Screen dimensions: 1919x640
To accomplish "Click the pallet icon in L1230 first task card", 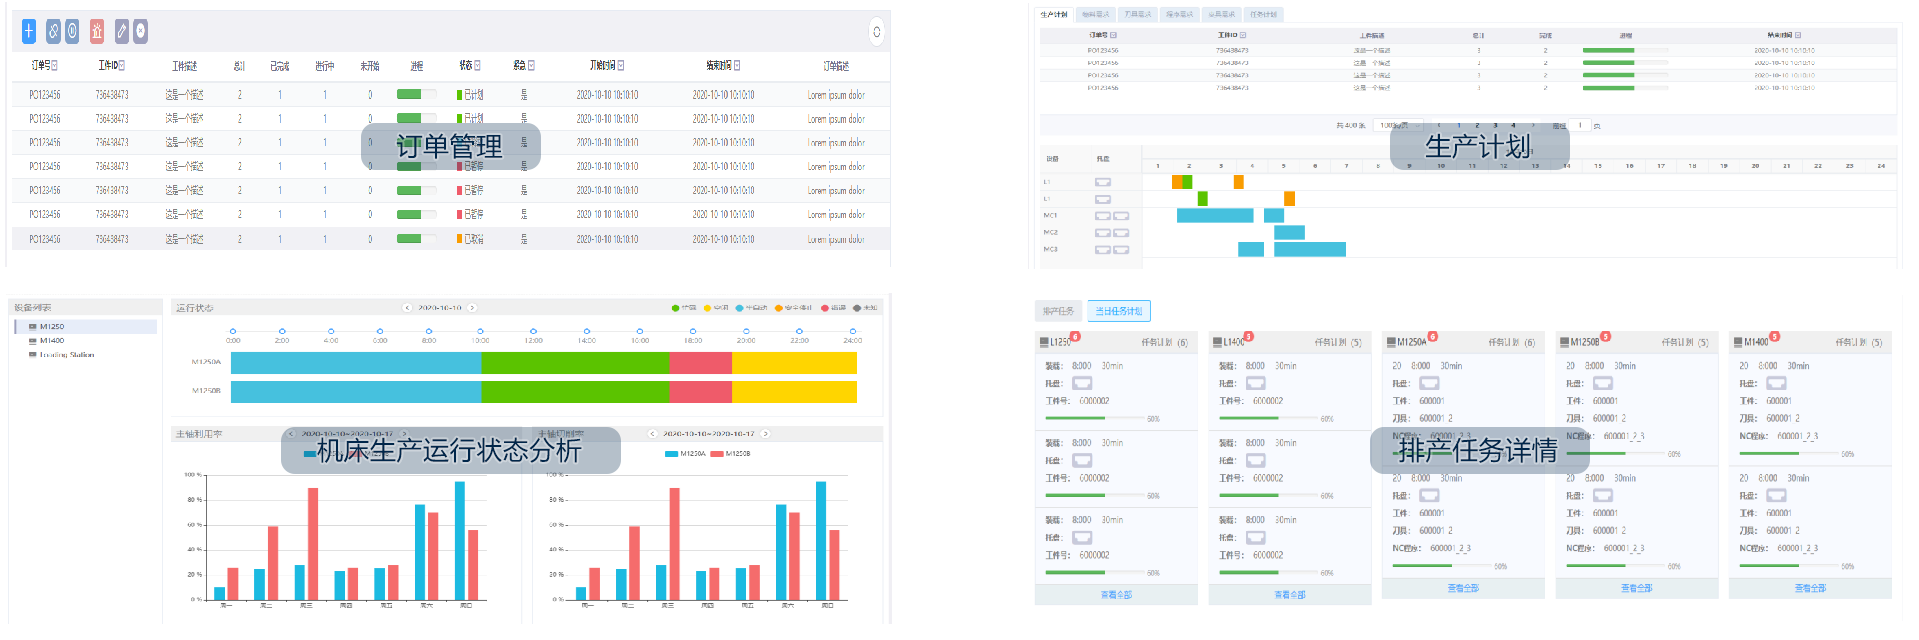I will coord(1082,383).
